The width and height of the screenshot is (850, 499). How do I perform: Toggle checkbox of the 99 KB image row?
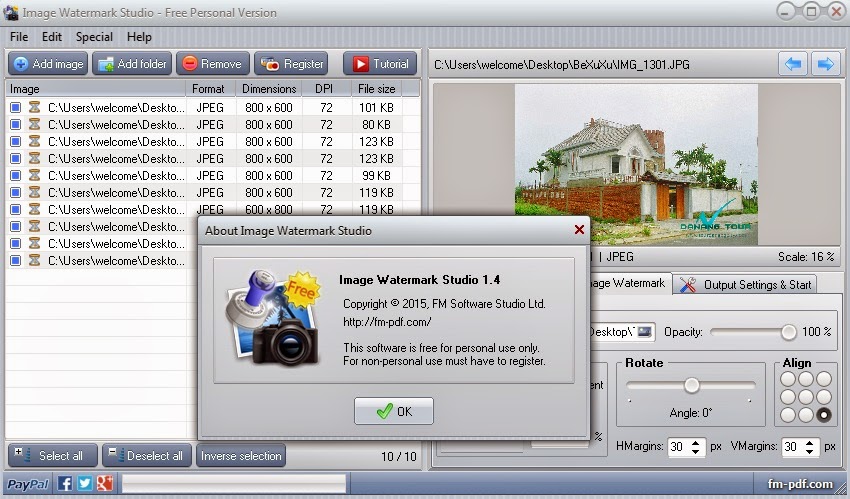point(16,176)
